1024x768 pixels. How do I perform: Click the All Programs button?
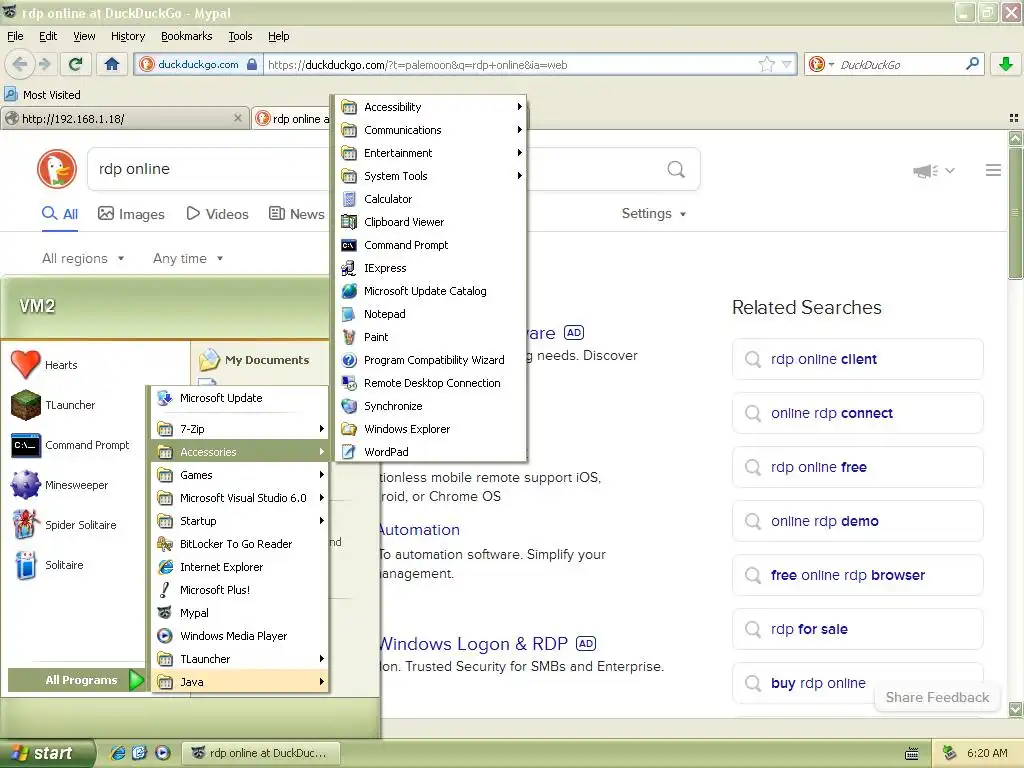pos(76,680)
